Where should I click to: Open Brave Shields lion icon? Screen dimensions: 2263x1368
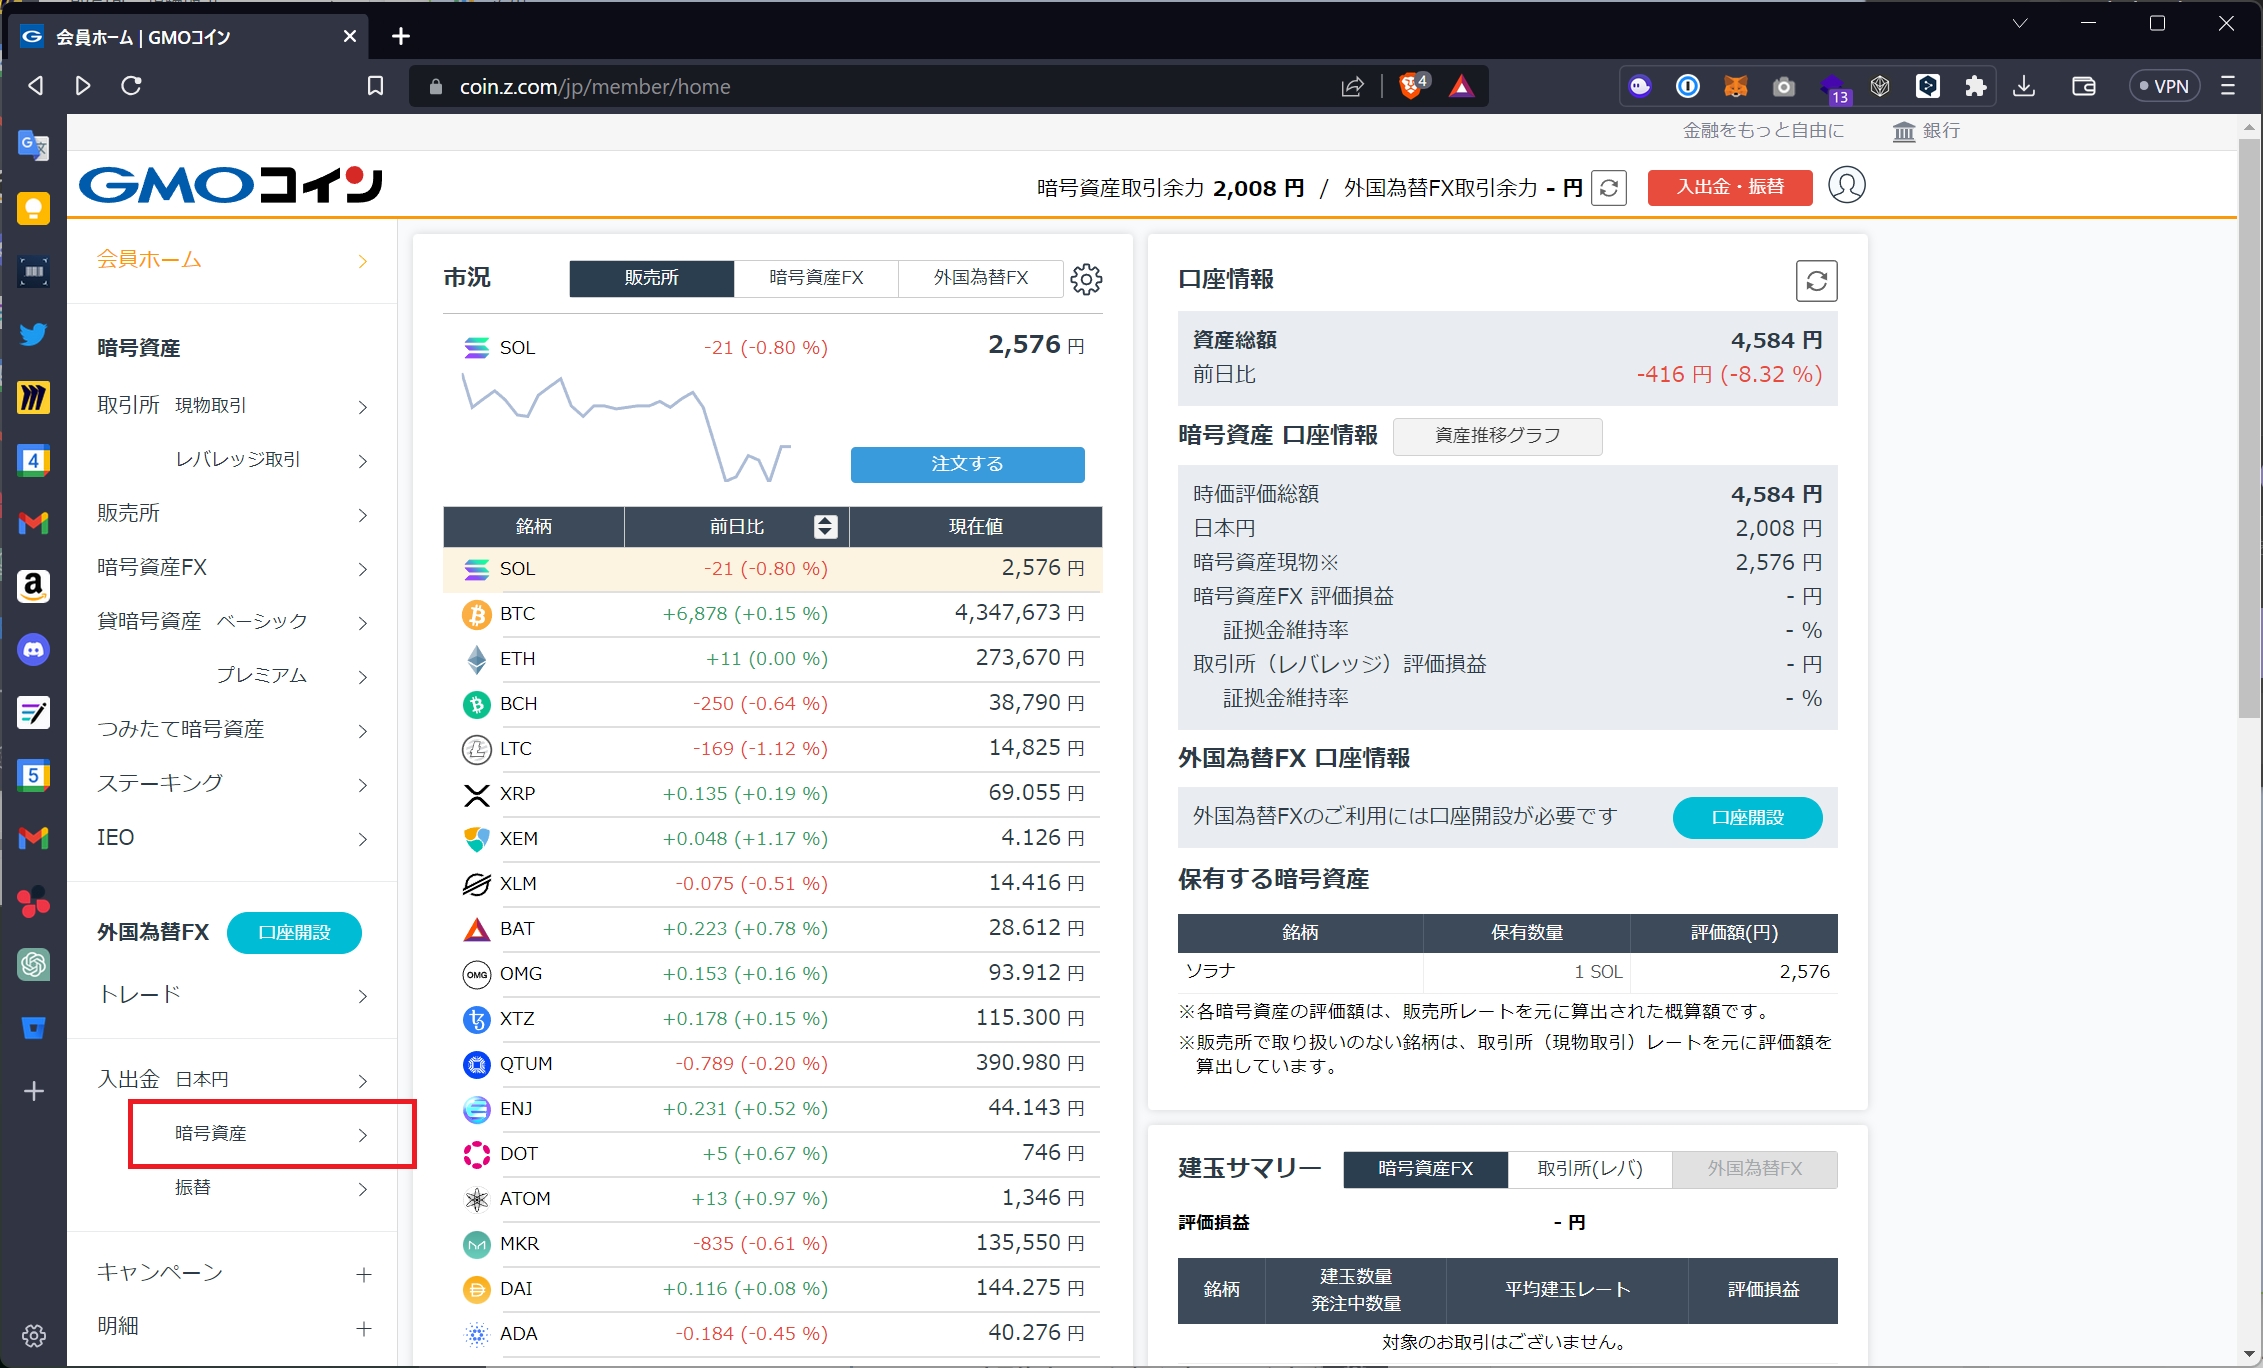coord(1411,86)
